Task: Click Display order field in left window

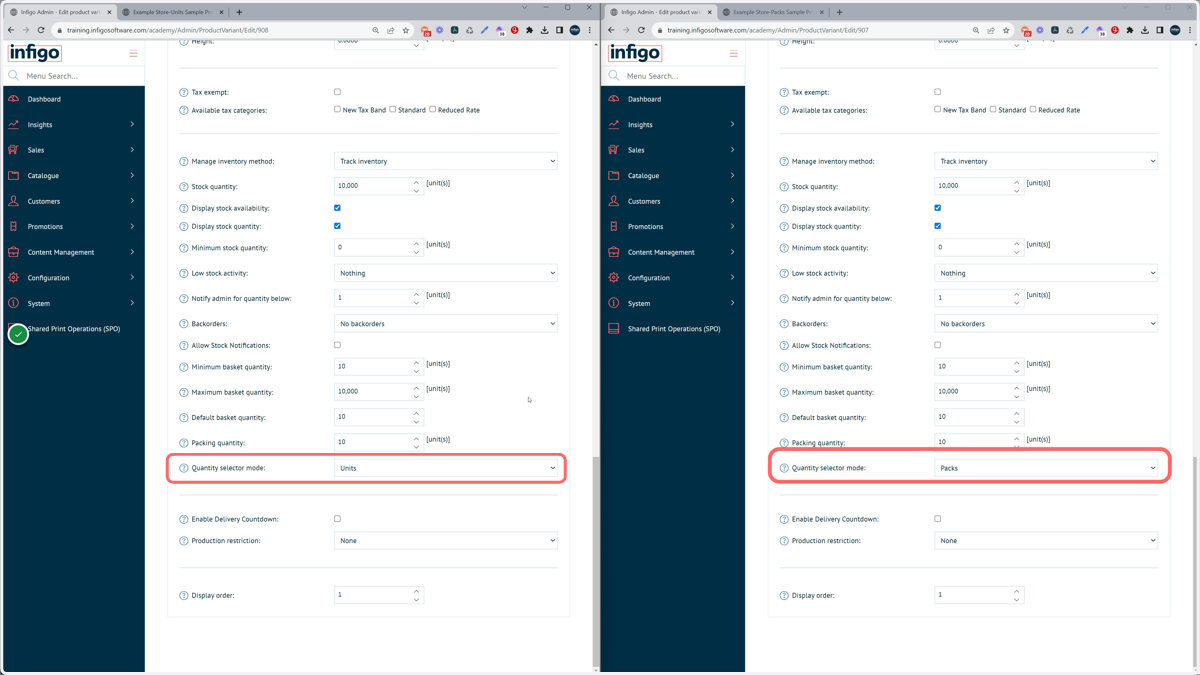Action: [379, 595]
